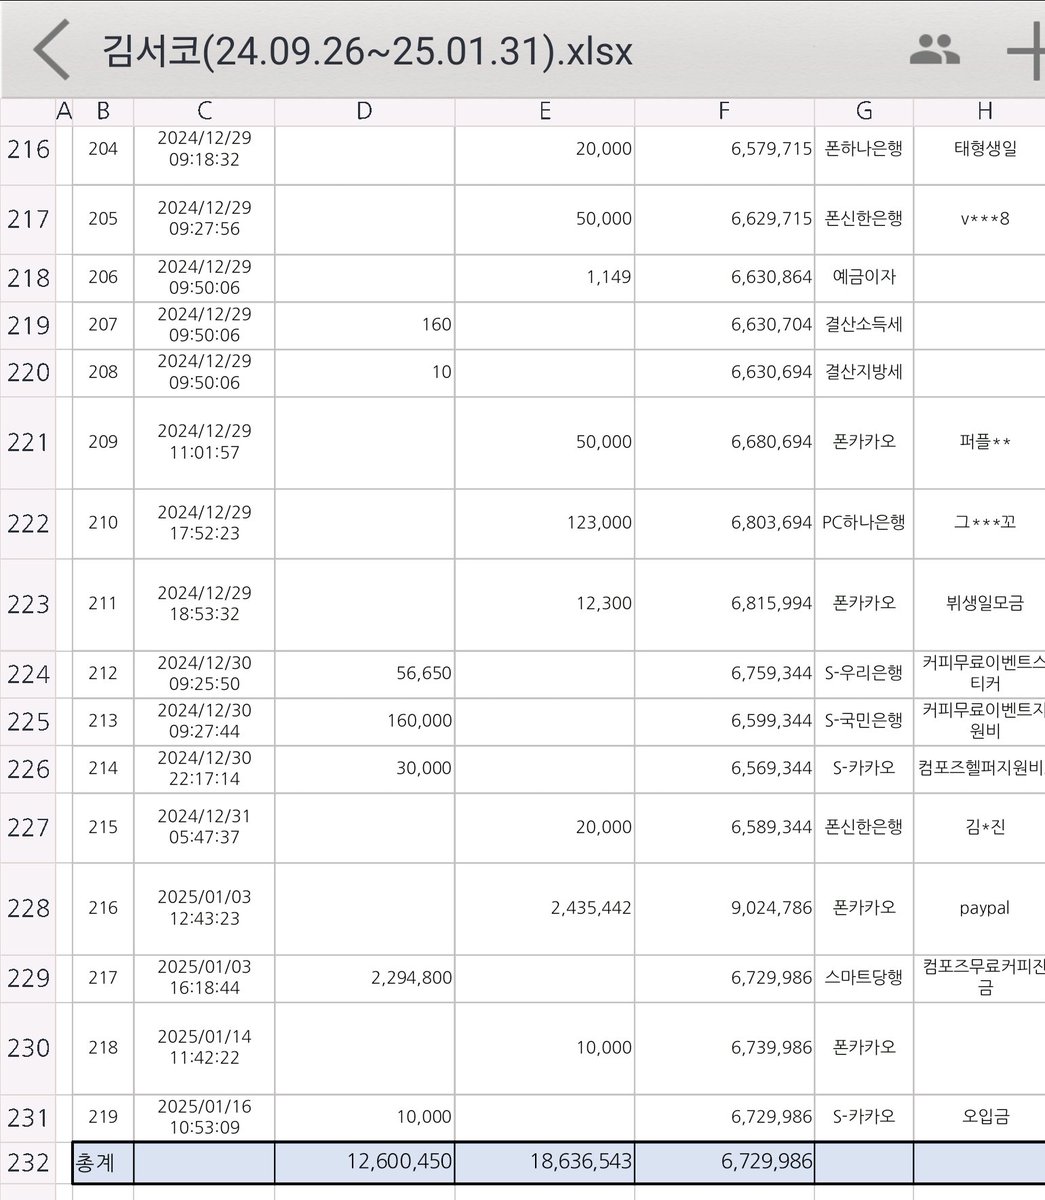The height and width of the screenshot is (1200, 1045).
Task: Select withdrawal amount 56,650
Action: [x=364, y=674]
